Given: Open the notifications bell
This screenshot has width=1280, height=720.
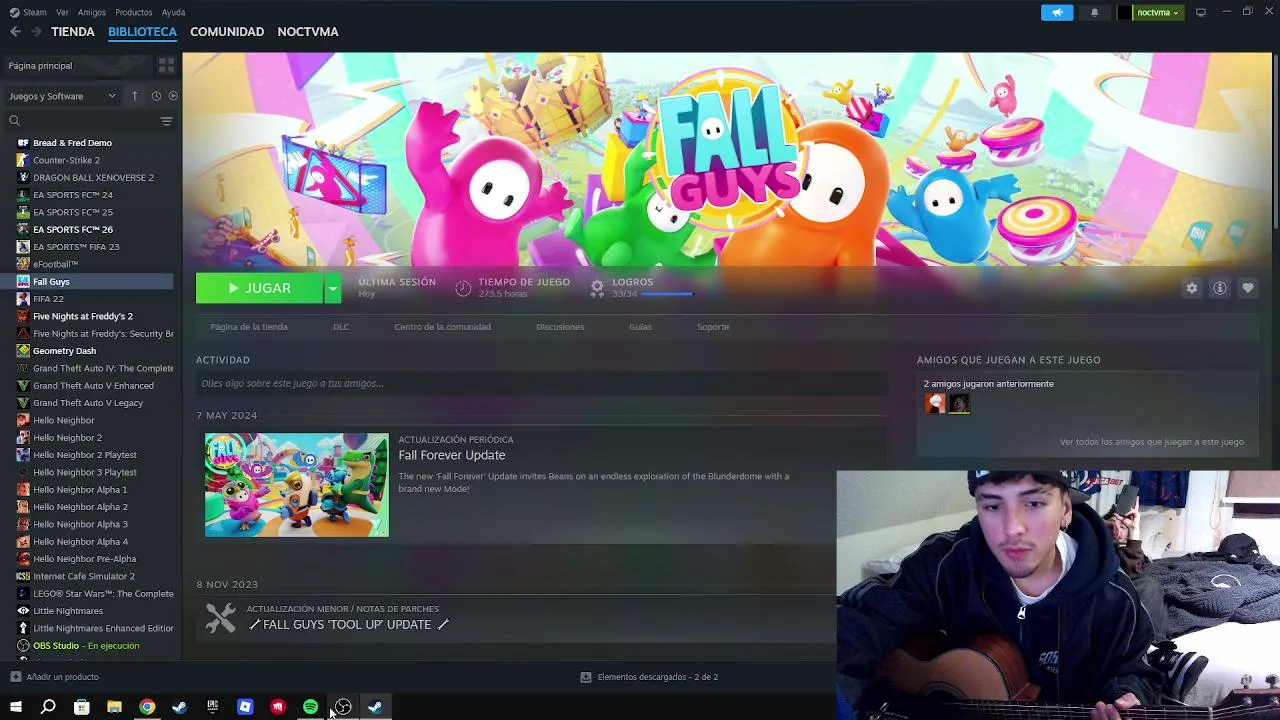Looking at the screenshot, I should (x=1094, y=13).
